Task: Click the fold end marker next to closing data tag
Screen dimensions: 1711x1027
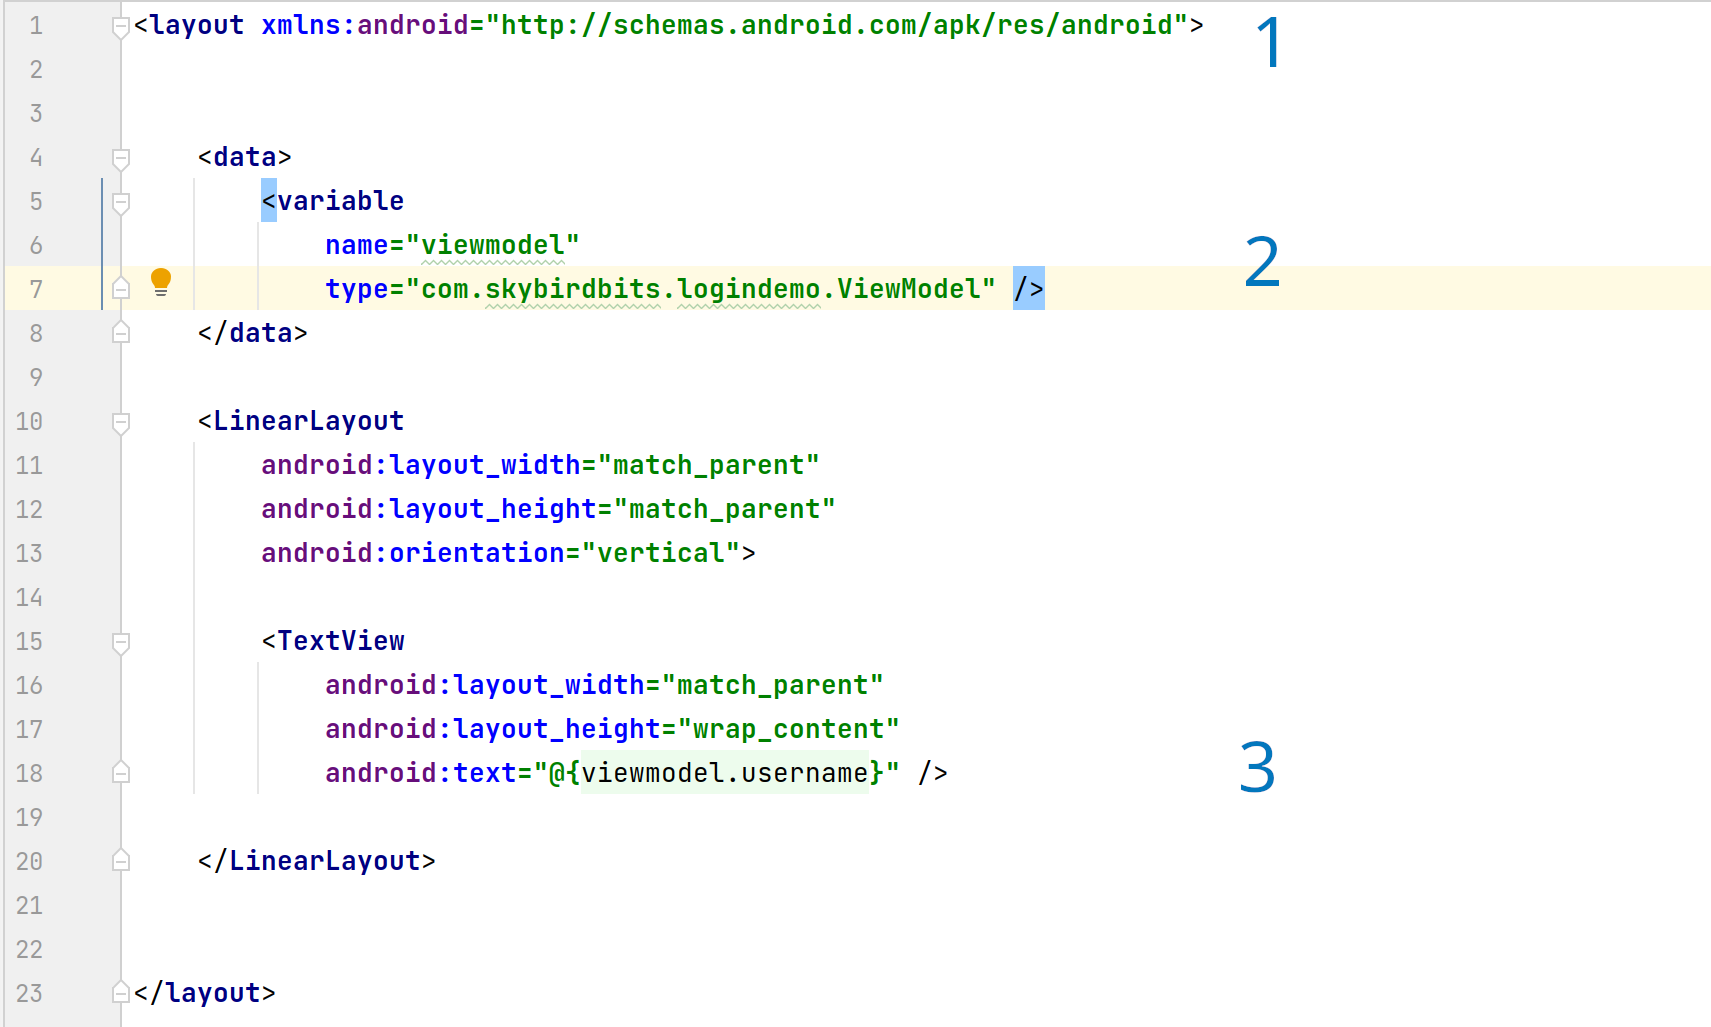Action: [x=120, y=332]
